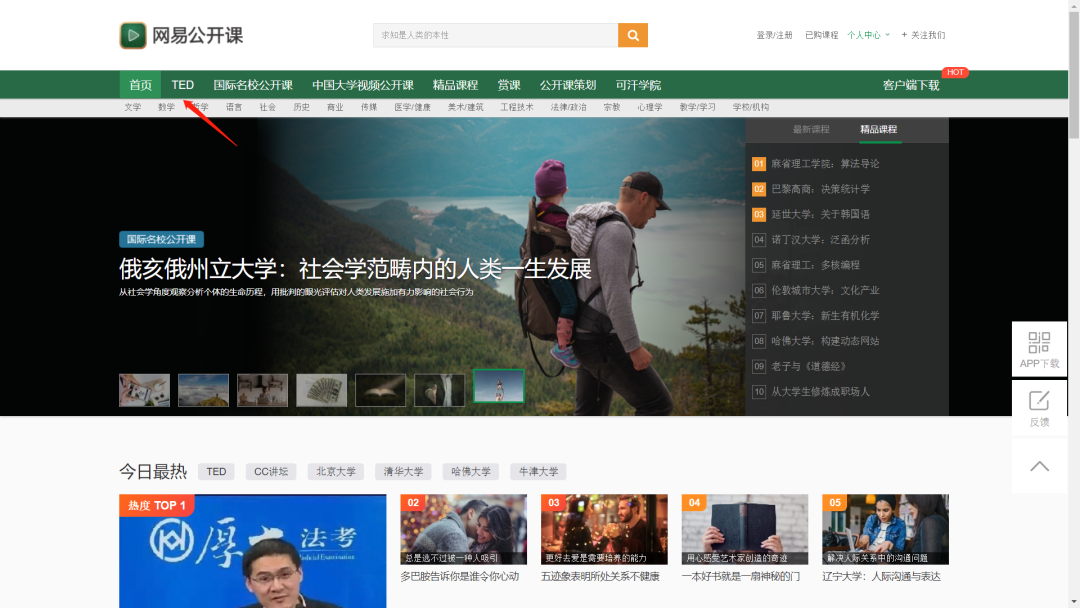
Task: Open 热度 TOP 1 video thumbnail
Action: pos(253,551)
